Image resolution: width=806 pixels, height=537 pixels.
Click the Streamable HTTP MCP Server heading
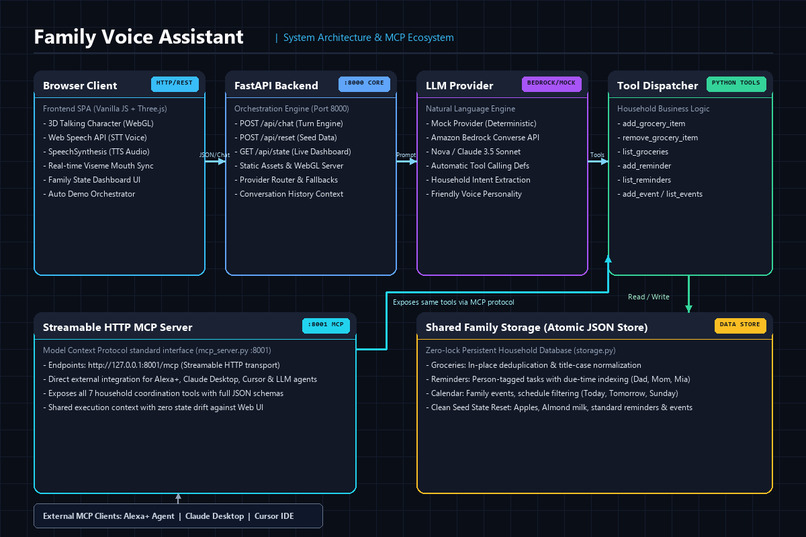pos(118,327)
